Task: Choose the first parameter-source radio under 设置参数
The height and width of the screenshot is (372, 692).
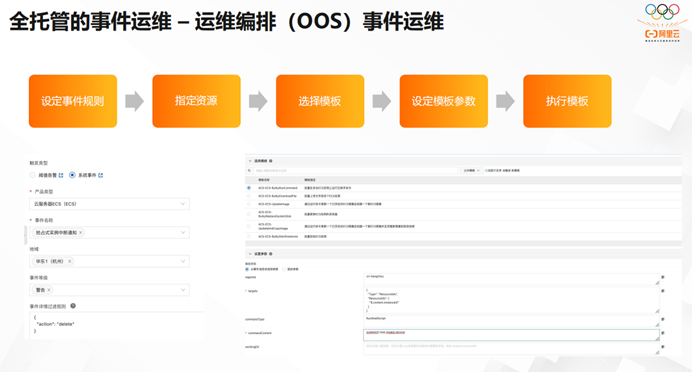Action: click(x=247, y=269)
